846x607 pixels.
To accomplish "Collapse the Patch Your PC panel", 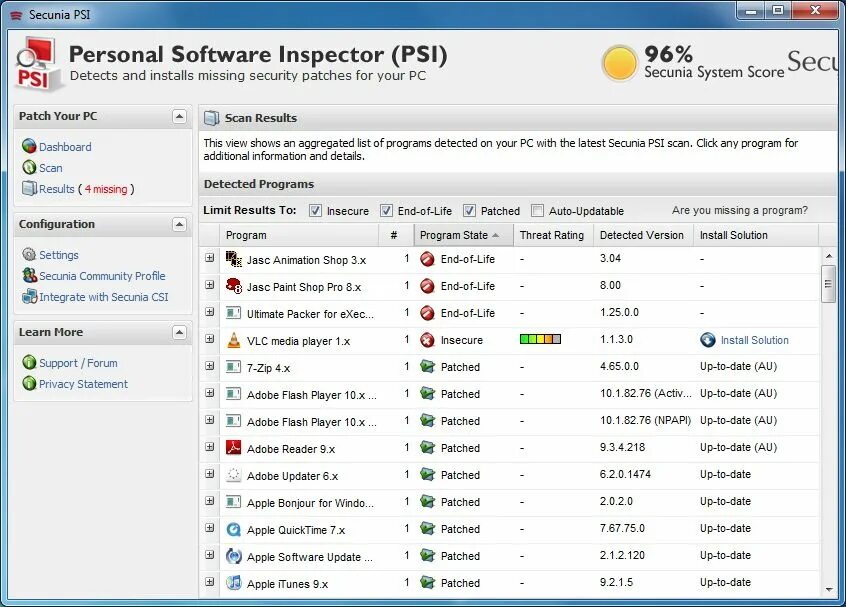I will click(x=180, y=116).
